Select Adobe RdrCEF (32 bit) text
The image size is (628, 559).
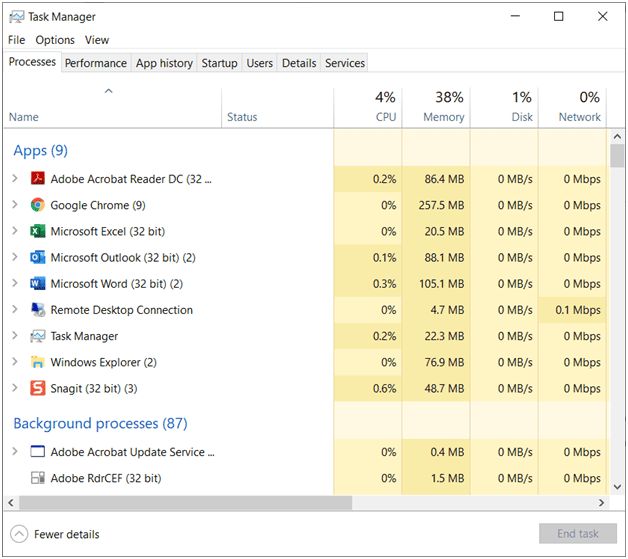click(106, 478)
